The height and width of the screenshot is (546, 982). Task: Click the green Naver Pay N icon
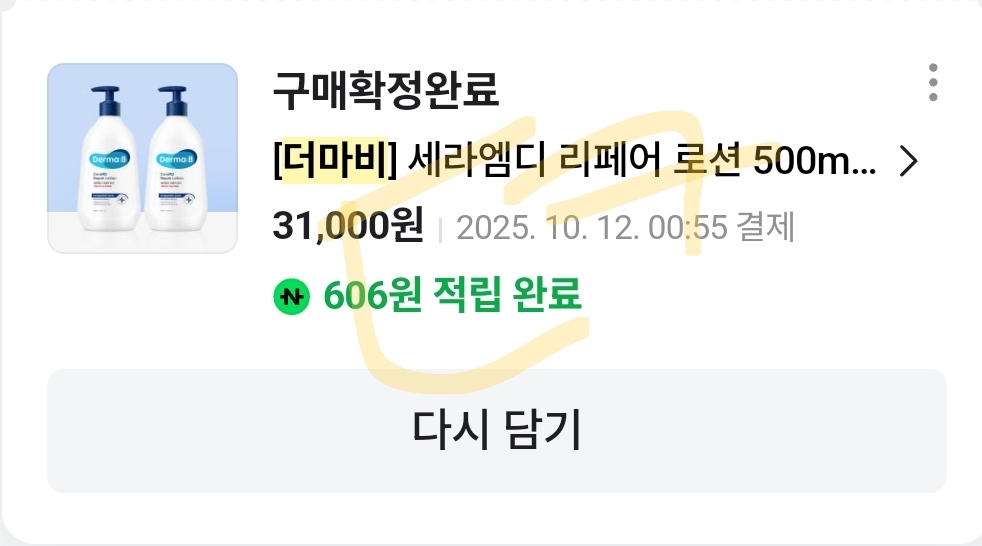point(291,296)
